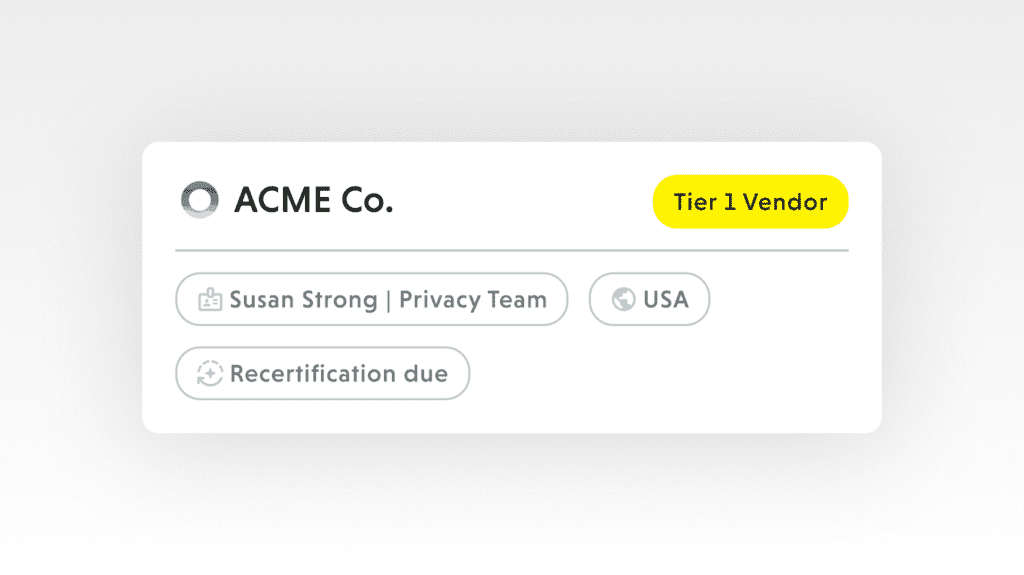Select the Susan Strong | Privacy Team chip
The width and height of the screenshot is (1024, 575).
pos(371,300)
